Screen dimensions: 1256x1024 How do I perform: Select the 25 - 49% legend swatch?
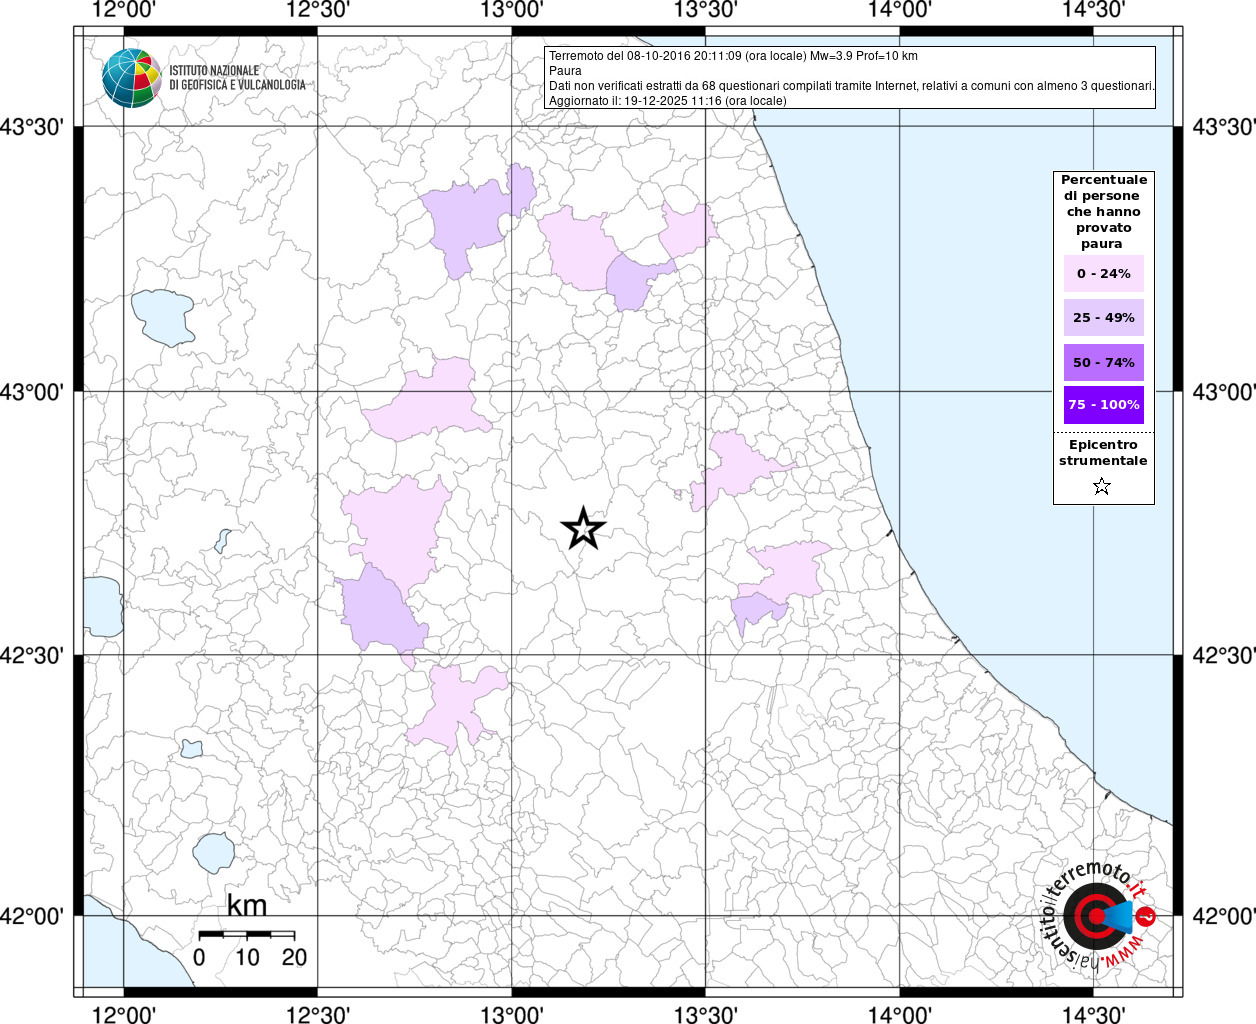[1103, 318]
